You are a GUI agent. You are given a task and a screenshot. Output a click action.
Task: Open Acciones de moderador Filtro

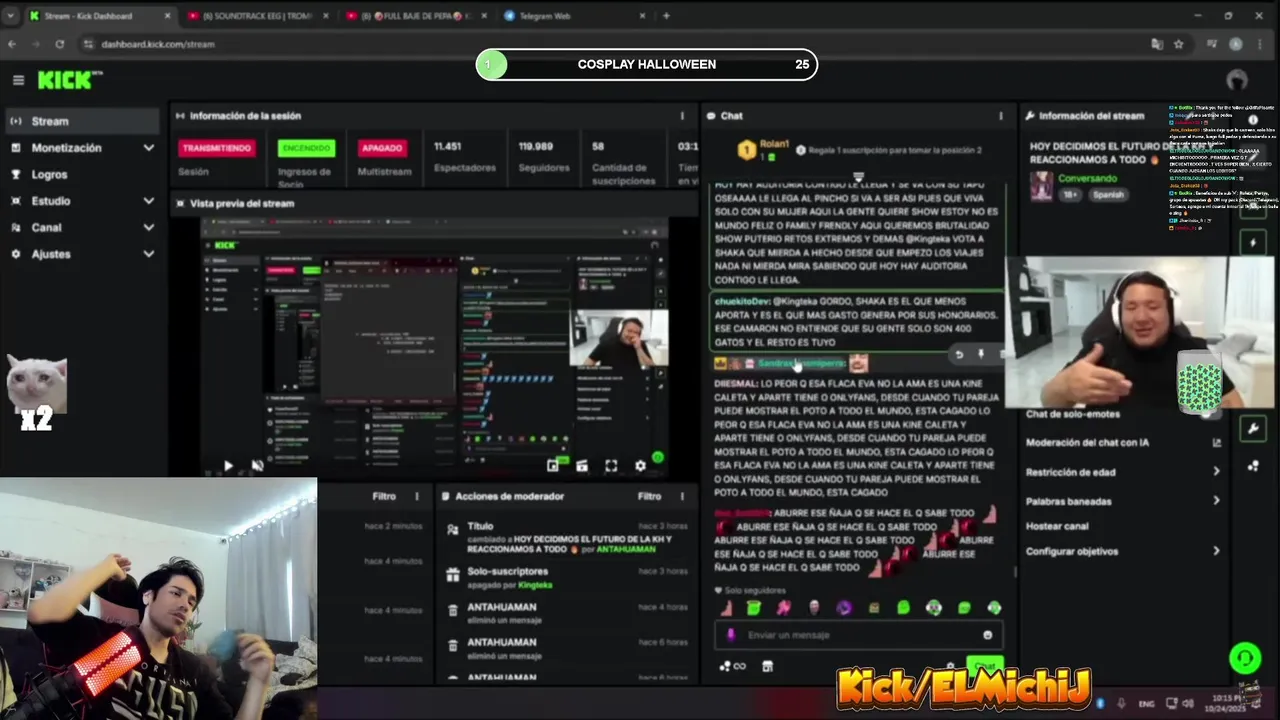pyautogui.click(x=649, y=496)
